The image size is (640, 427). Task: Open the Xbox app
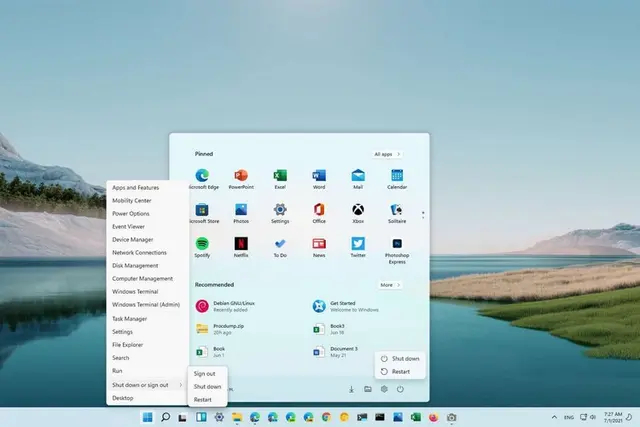(358, 213)
